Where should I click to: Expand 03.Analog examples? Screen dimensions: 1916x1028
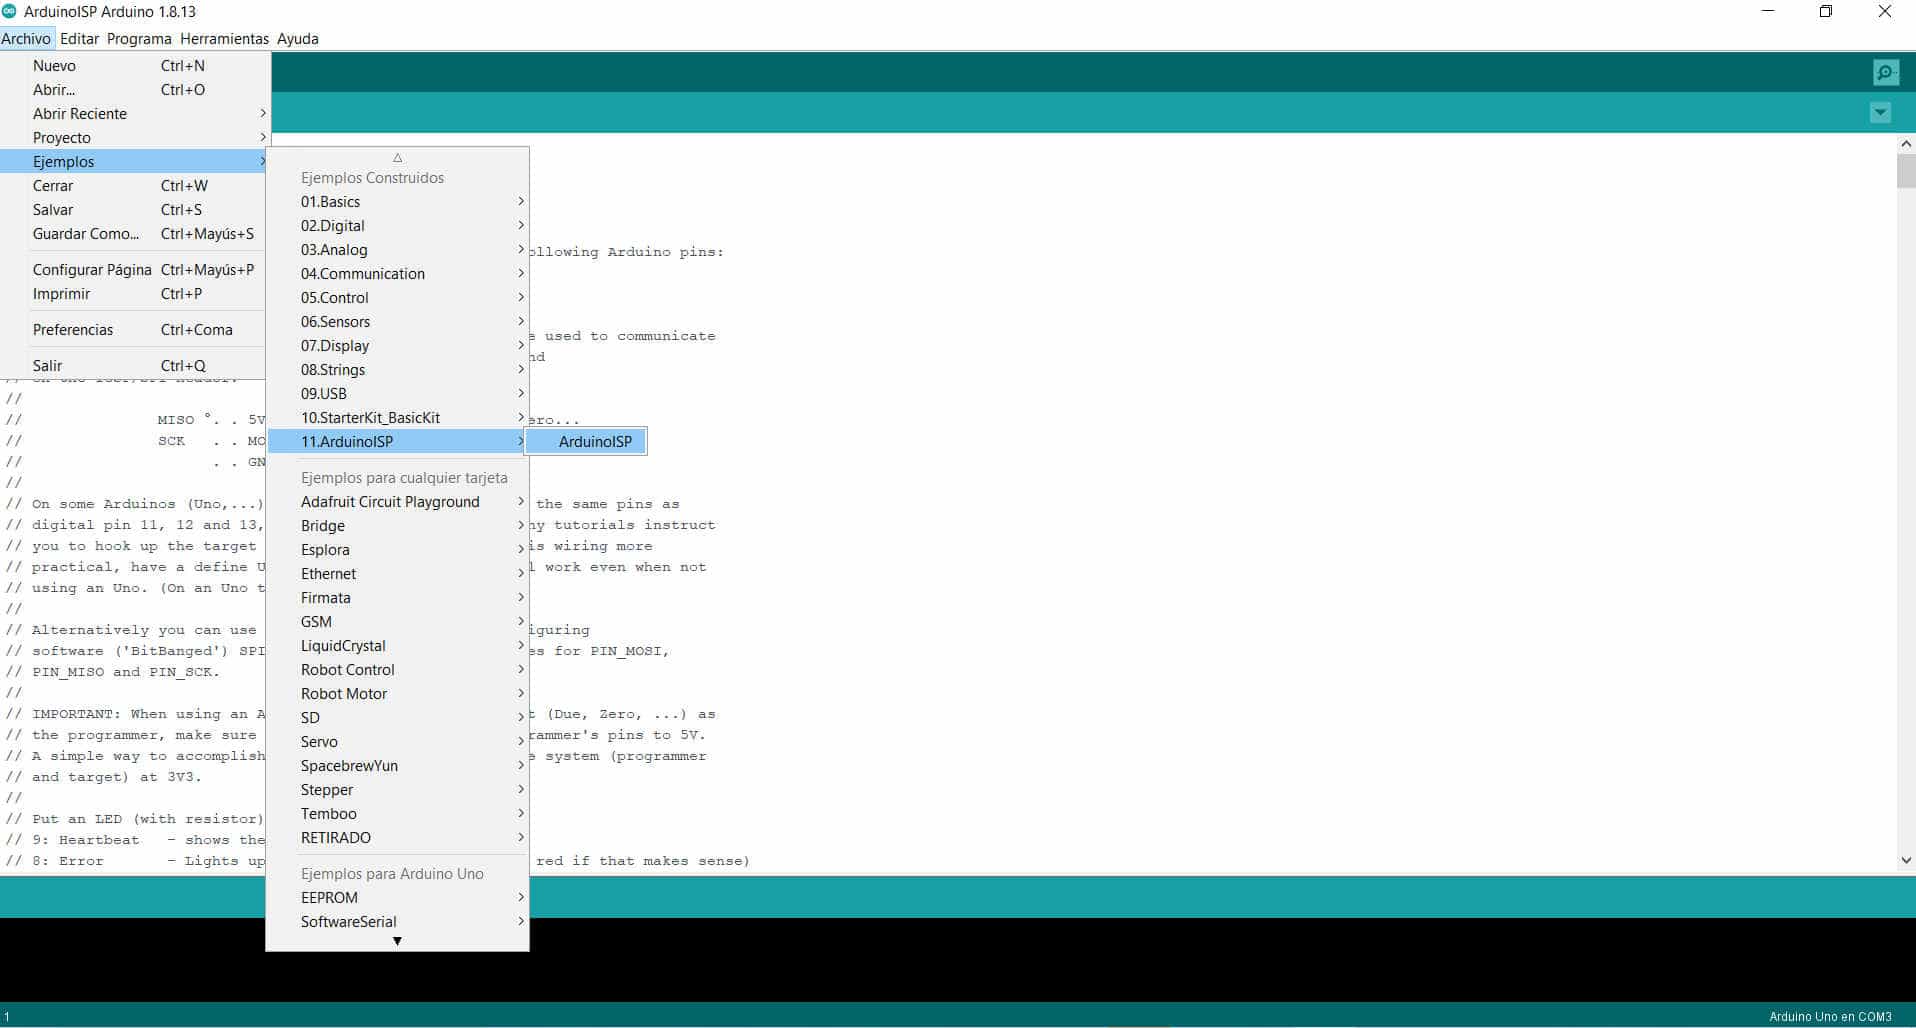[x=397, y=250]
